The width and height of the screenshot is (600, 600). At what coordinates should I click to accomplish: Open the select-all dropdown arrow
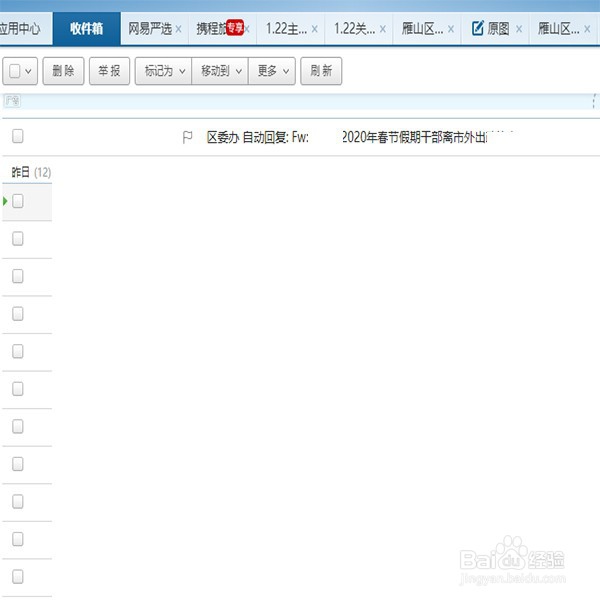click(x=28, y=71)
